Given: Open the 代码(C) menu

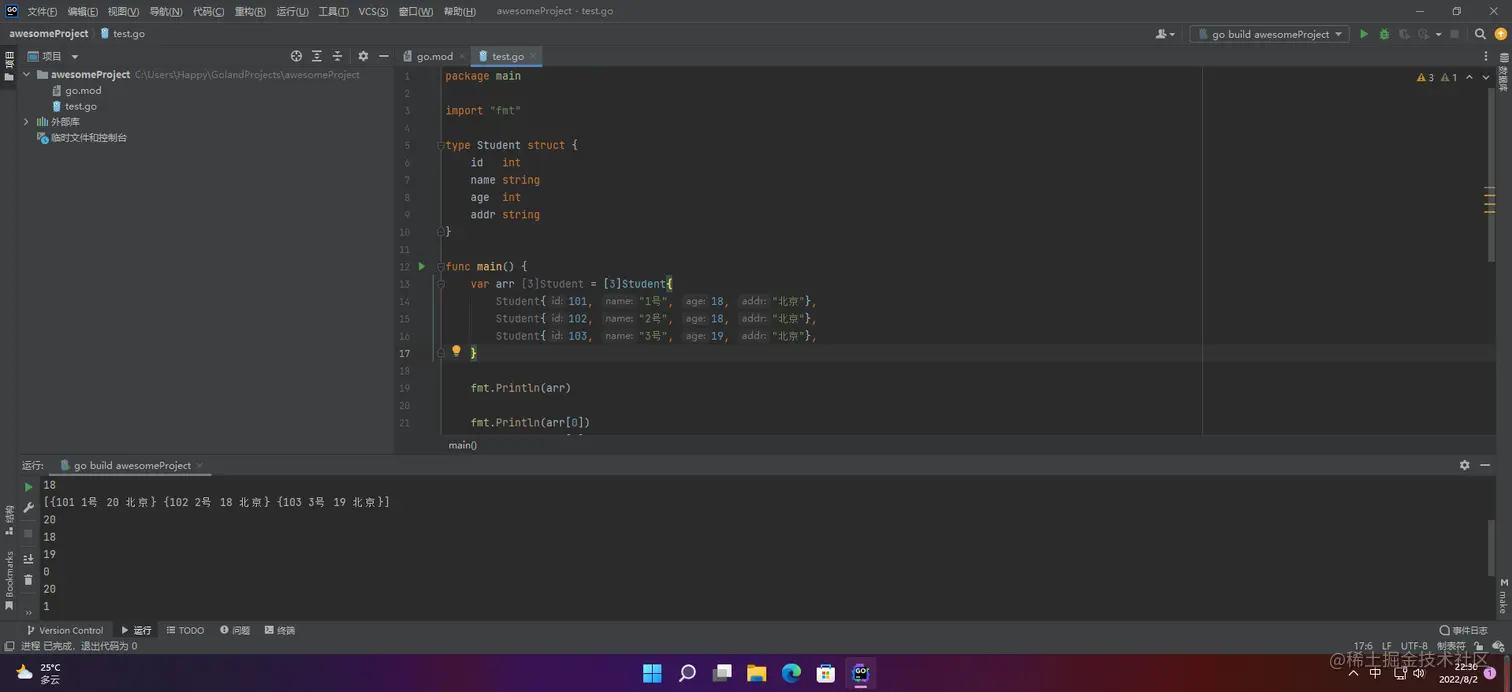Looking at the screenshot, I should [208, 11].
